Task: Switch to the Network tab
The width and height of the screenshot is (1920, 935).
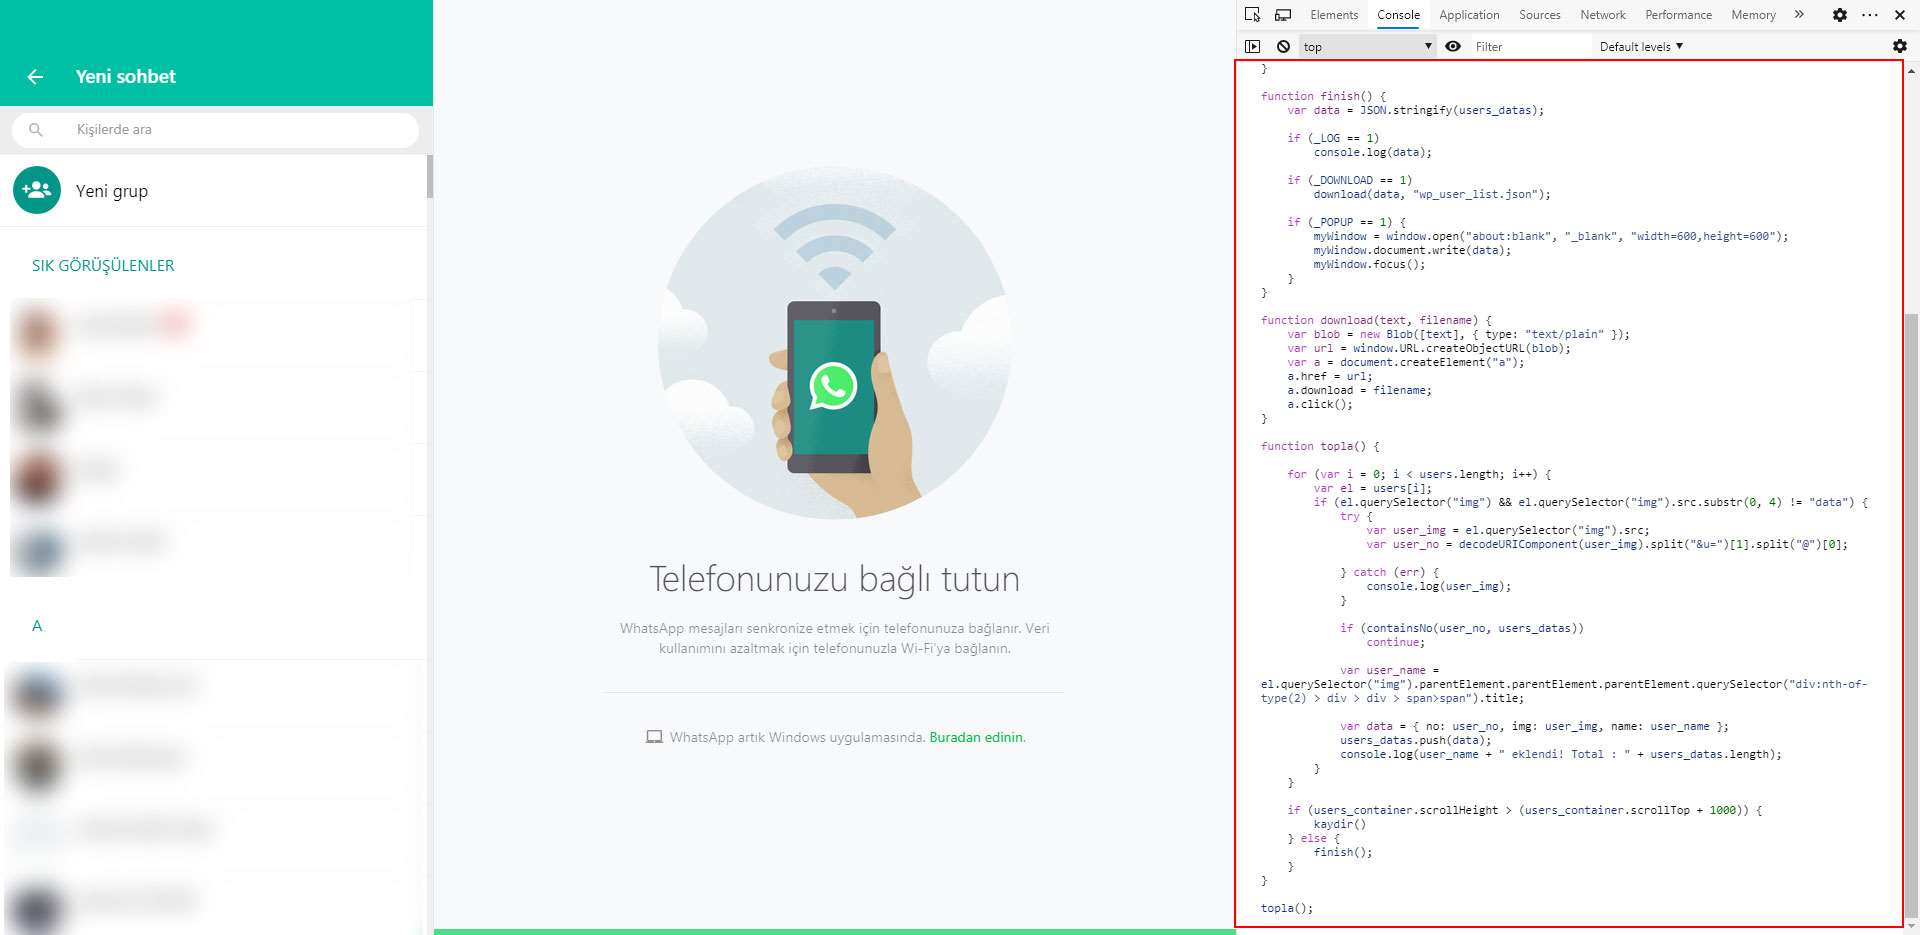Action: coord(1602,15)
